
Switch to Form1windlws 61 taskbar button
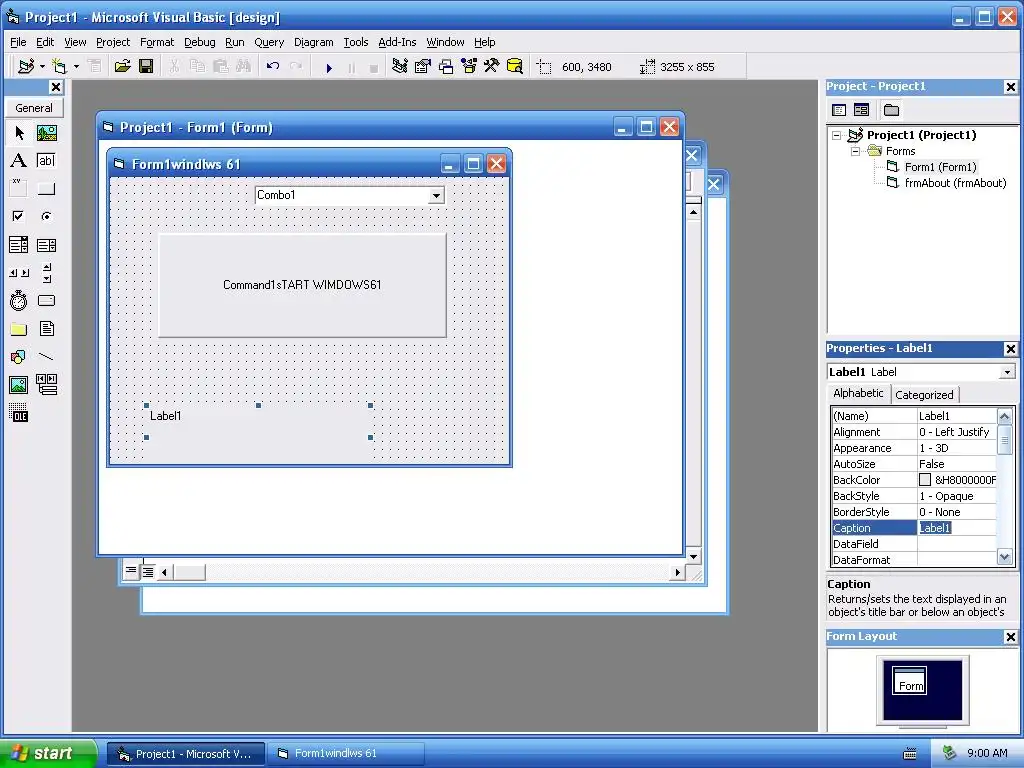coord(347,754)
